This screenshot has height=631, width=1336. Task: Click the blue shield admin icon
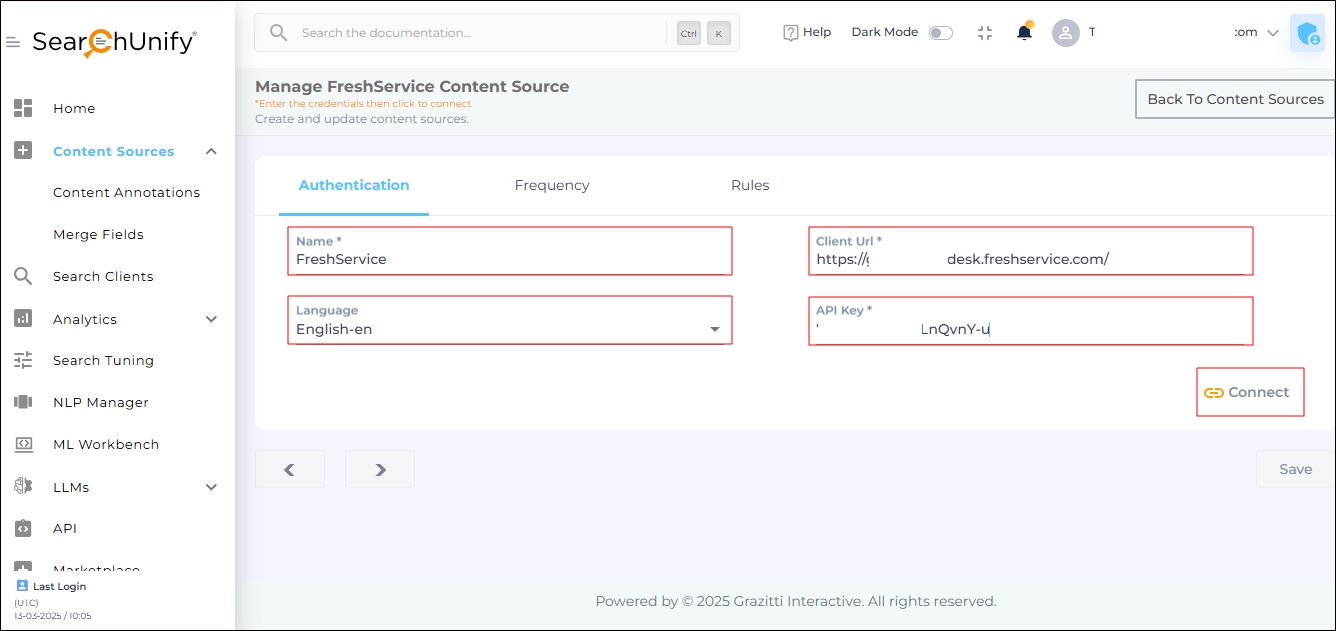[x=1307, y=34]
